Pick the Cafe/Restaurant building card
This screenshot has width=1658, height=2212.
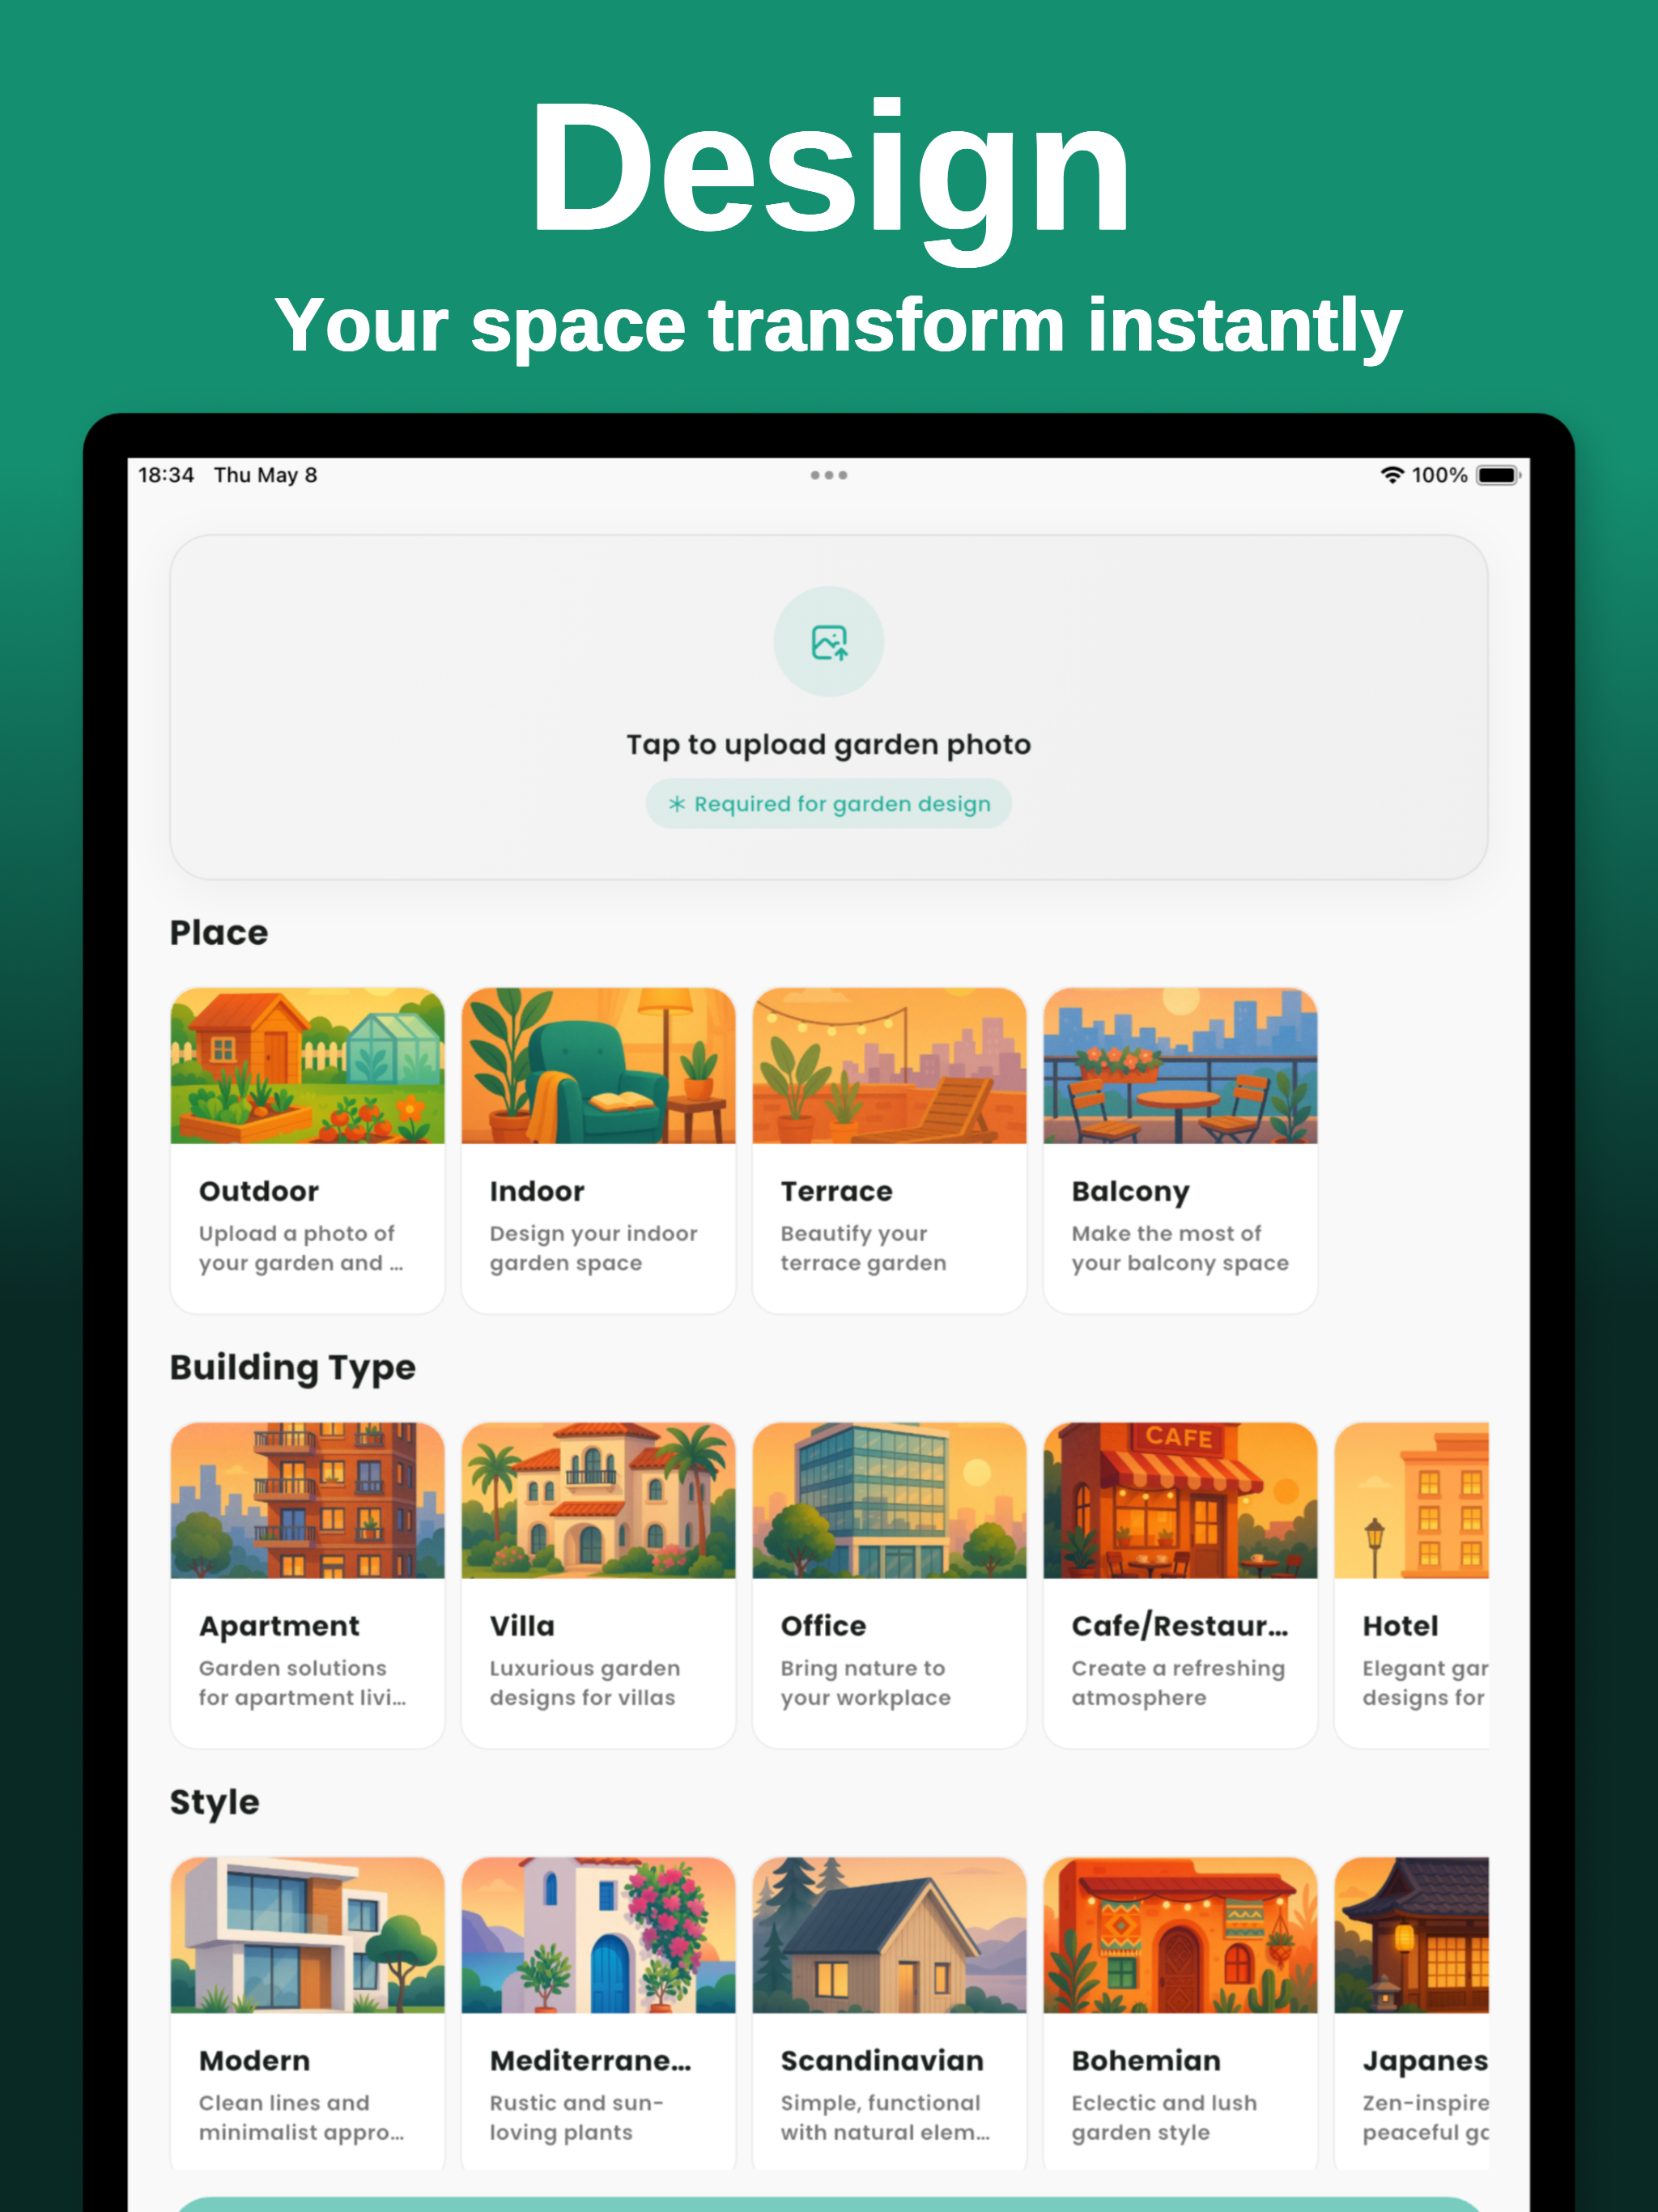(x=1180, y=1584)
